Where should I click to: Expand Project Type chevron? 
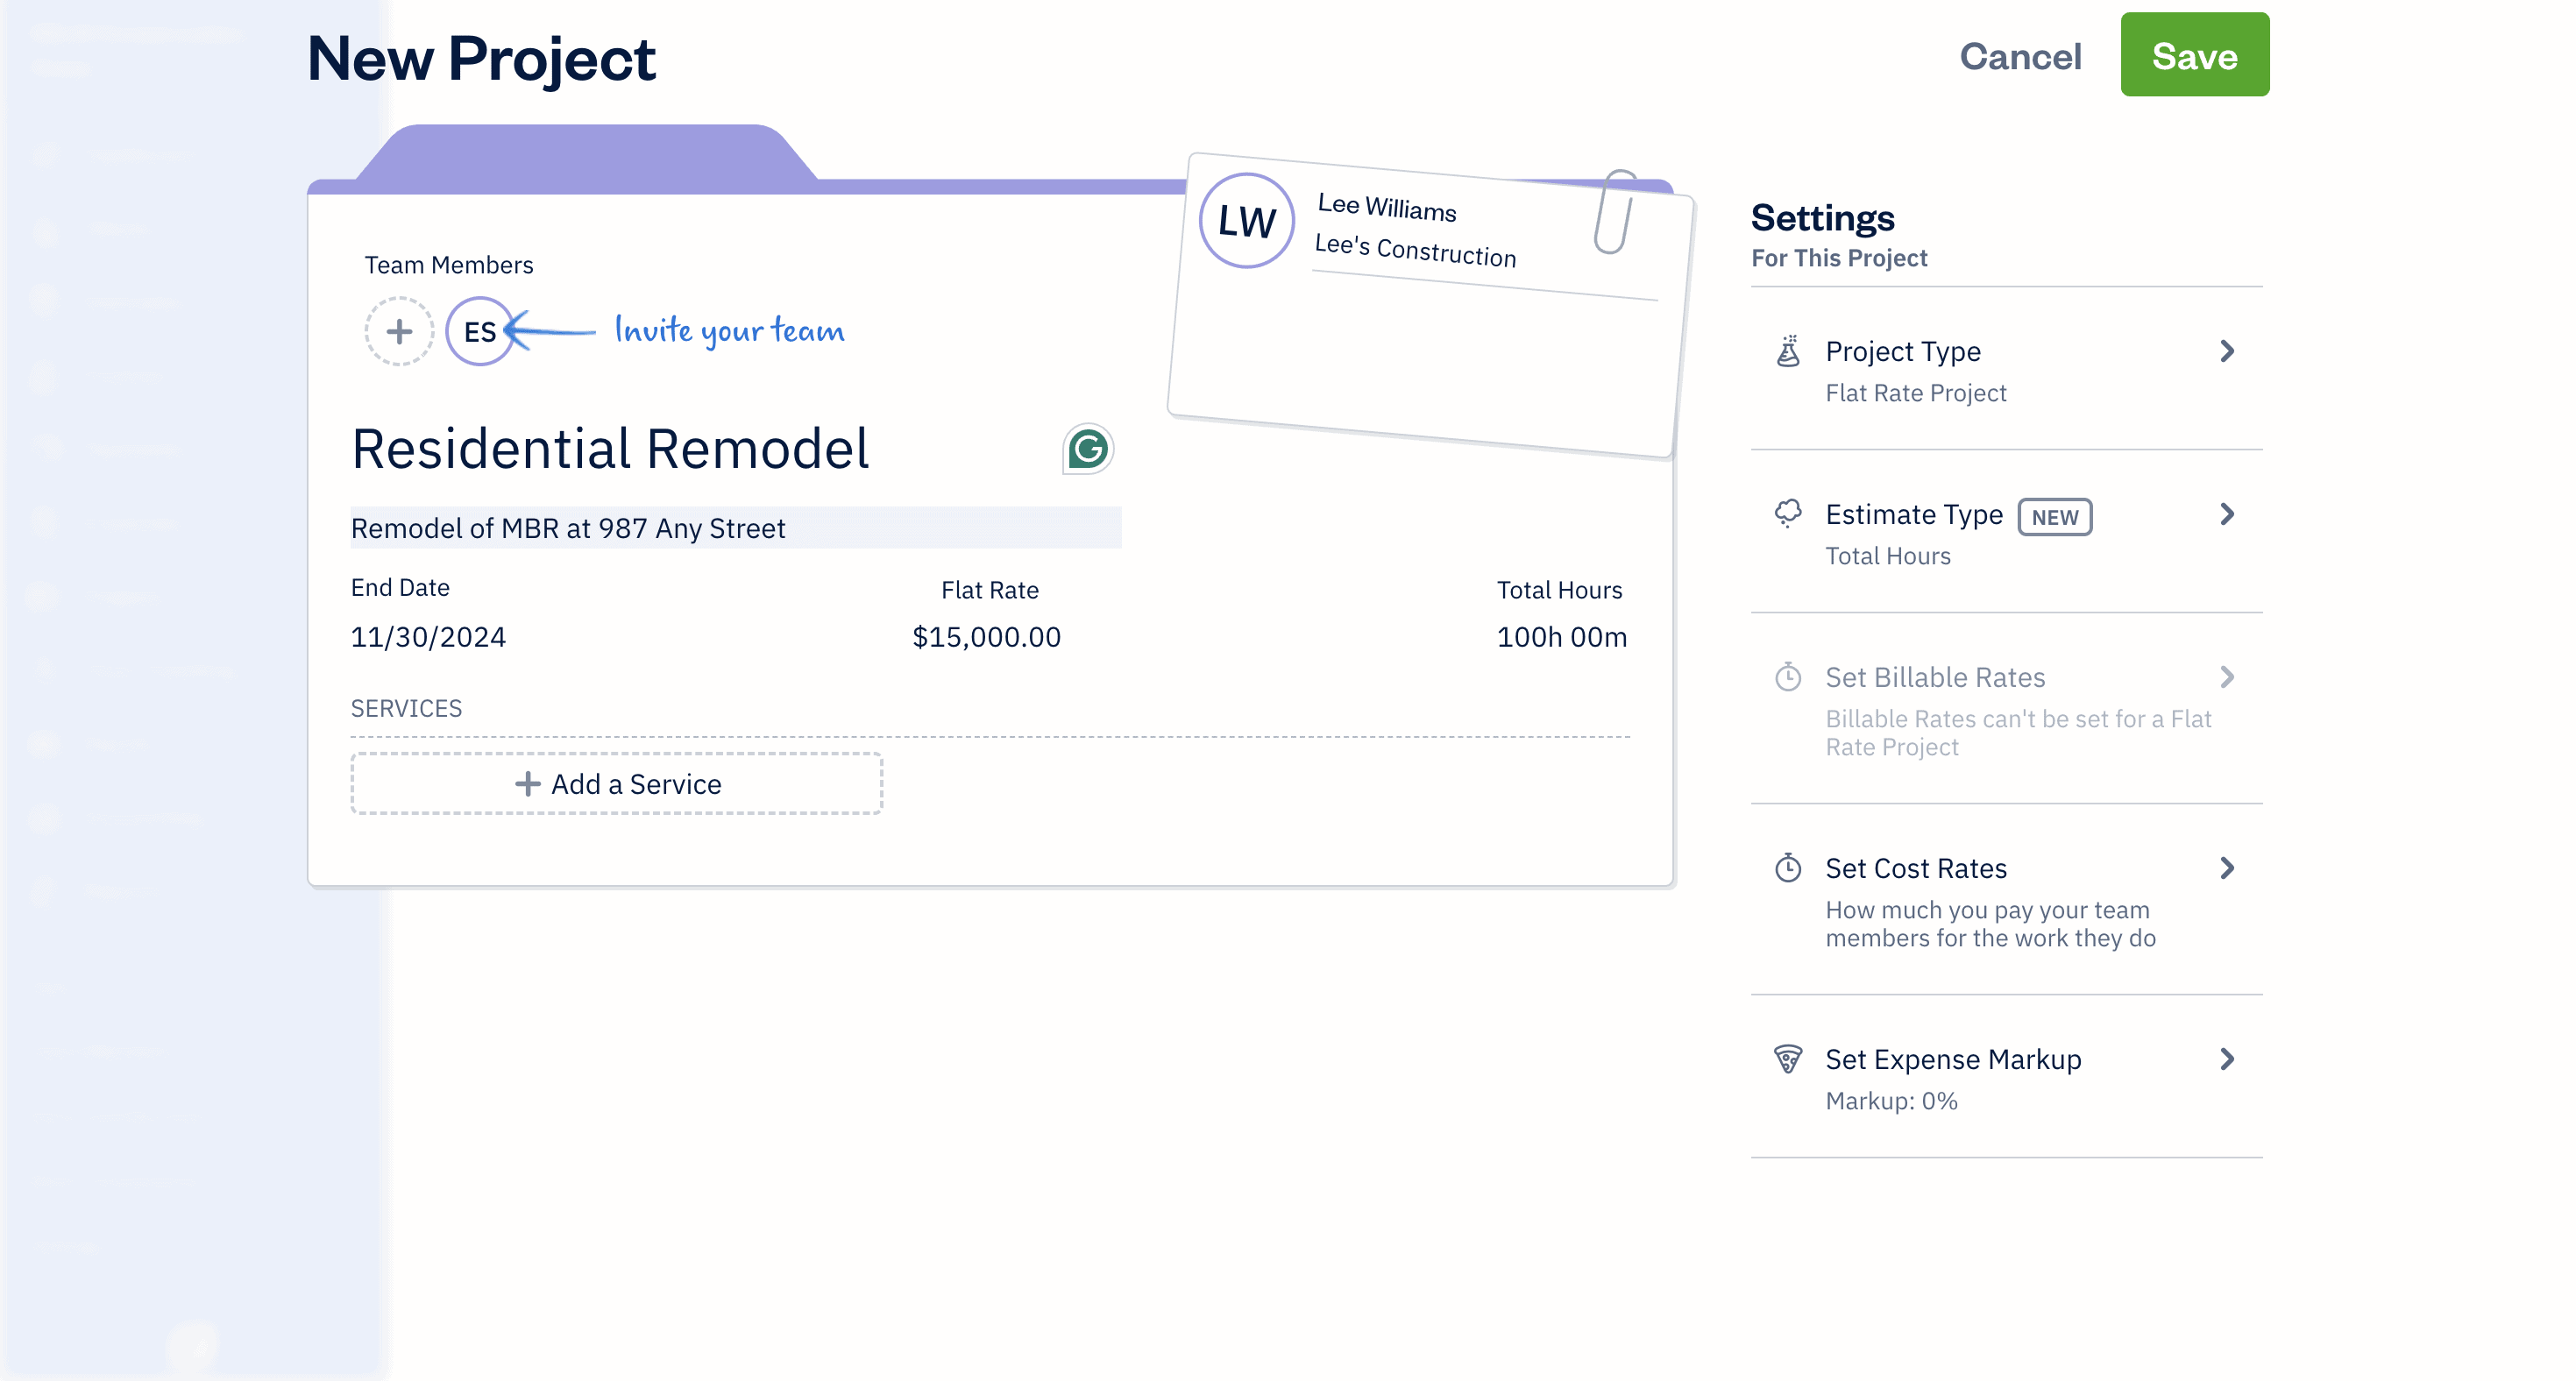pyautogui.click(x=2227, y=351)
